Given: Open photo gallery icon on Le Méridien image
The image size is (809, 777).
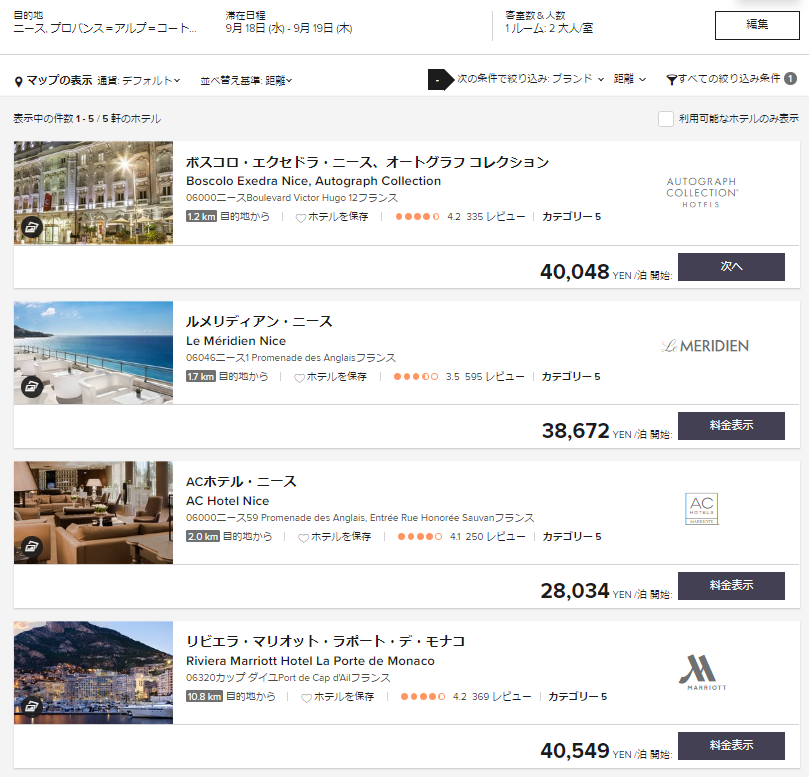Looking at the screenshot, I should click(32, 386).
